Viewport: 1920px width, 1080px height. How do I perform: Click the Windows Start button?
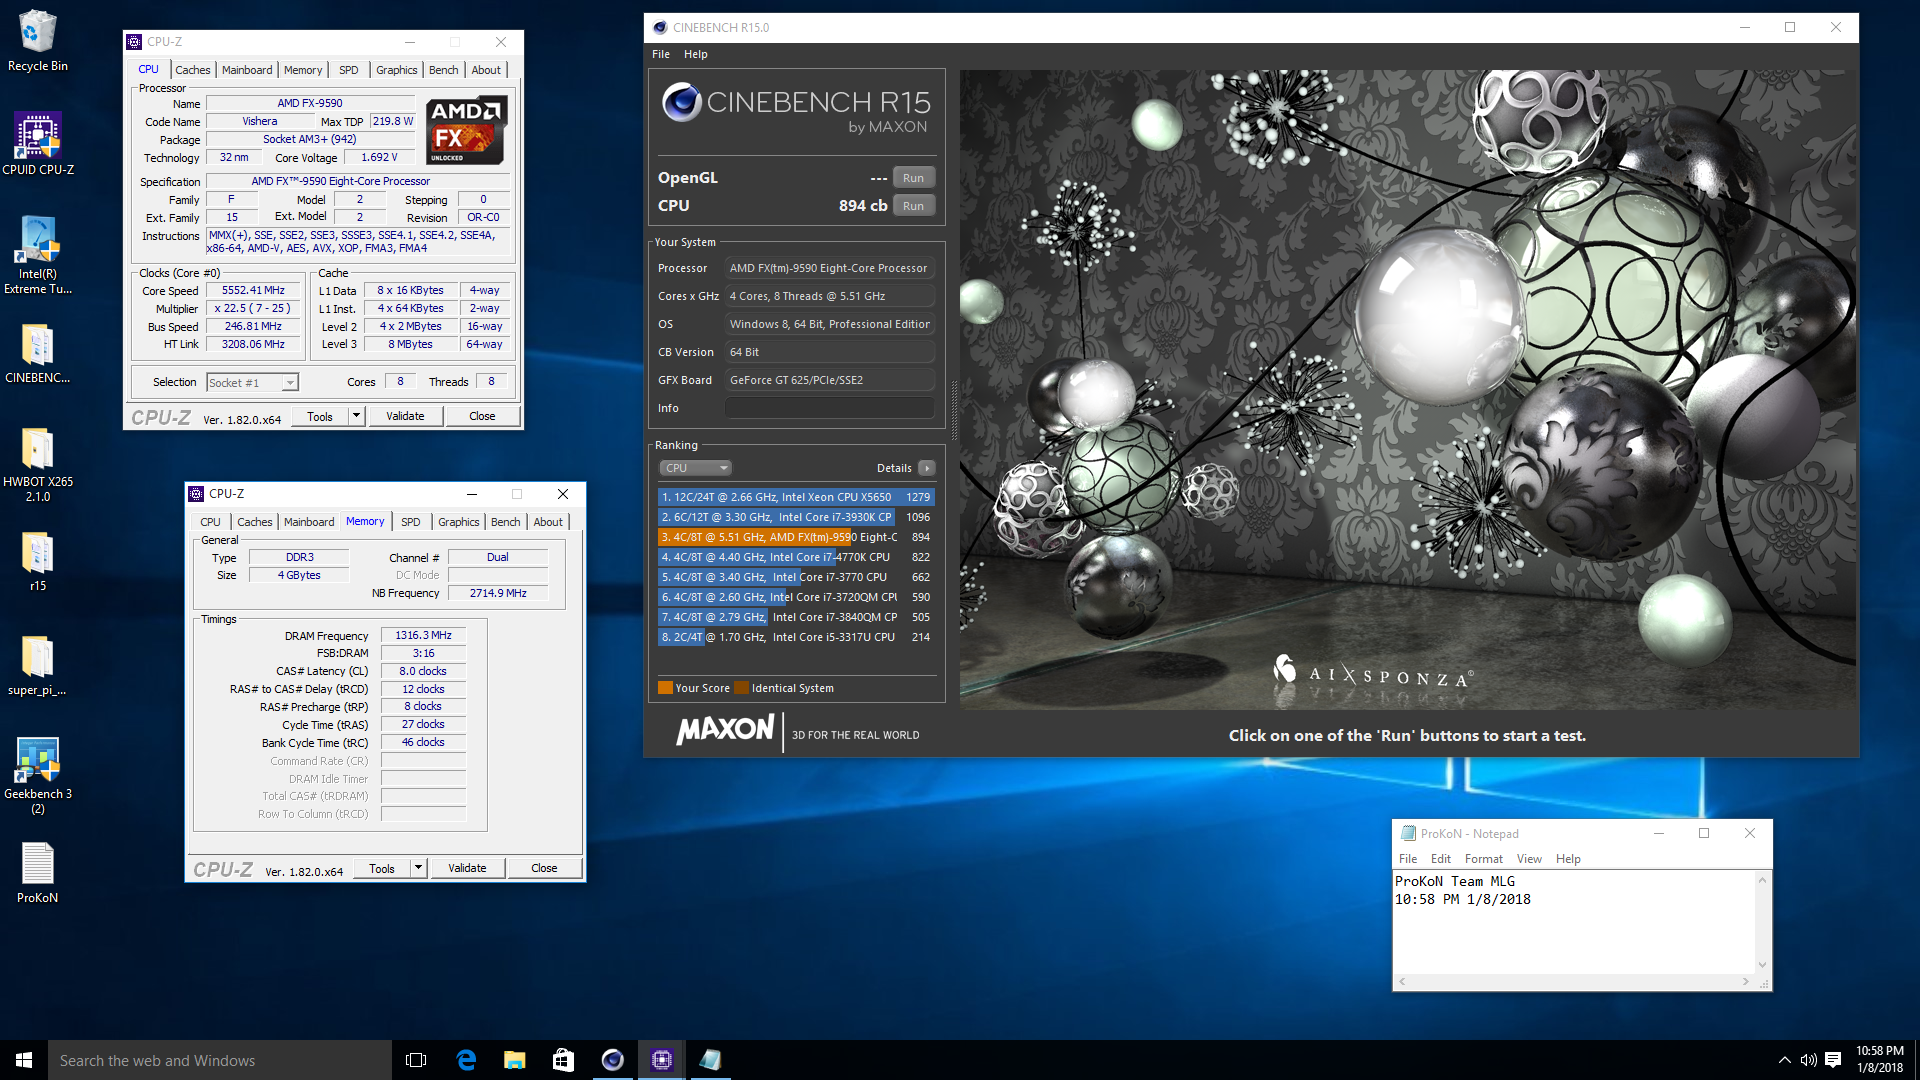pos(24,1060)
